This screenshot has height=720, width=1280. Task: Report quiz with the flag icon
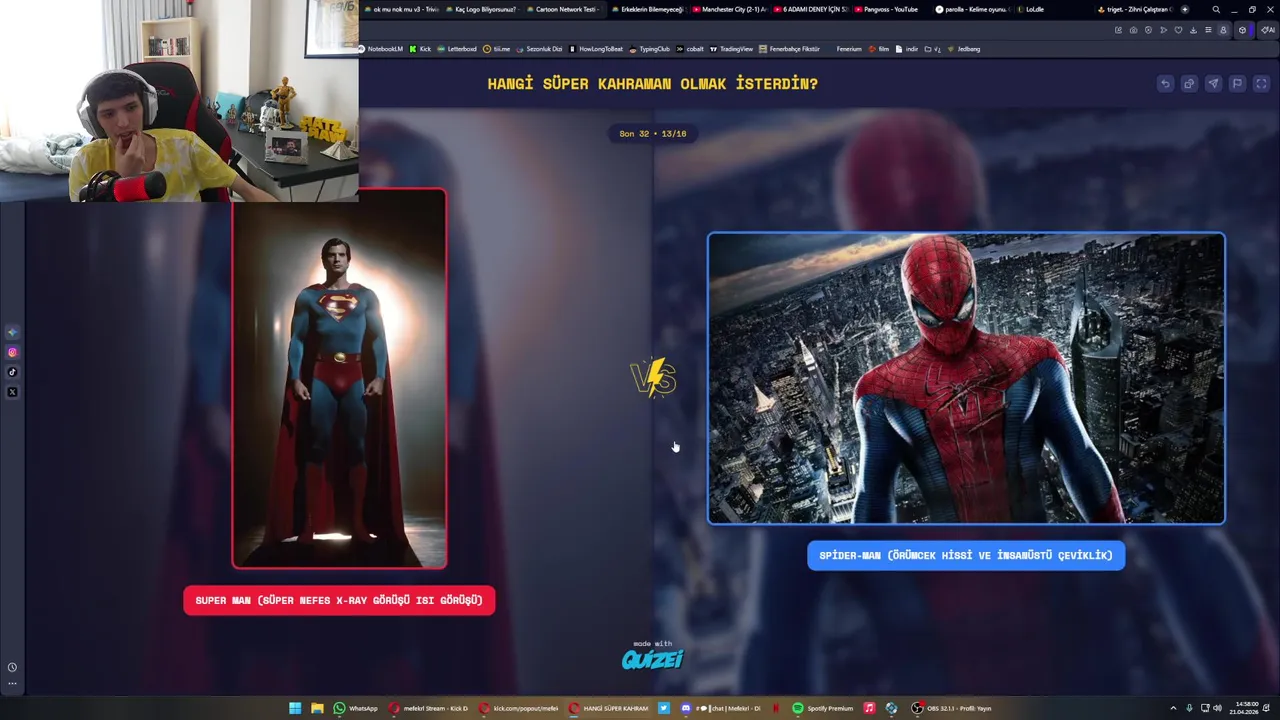tap(1237, 84)
